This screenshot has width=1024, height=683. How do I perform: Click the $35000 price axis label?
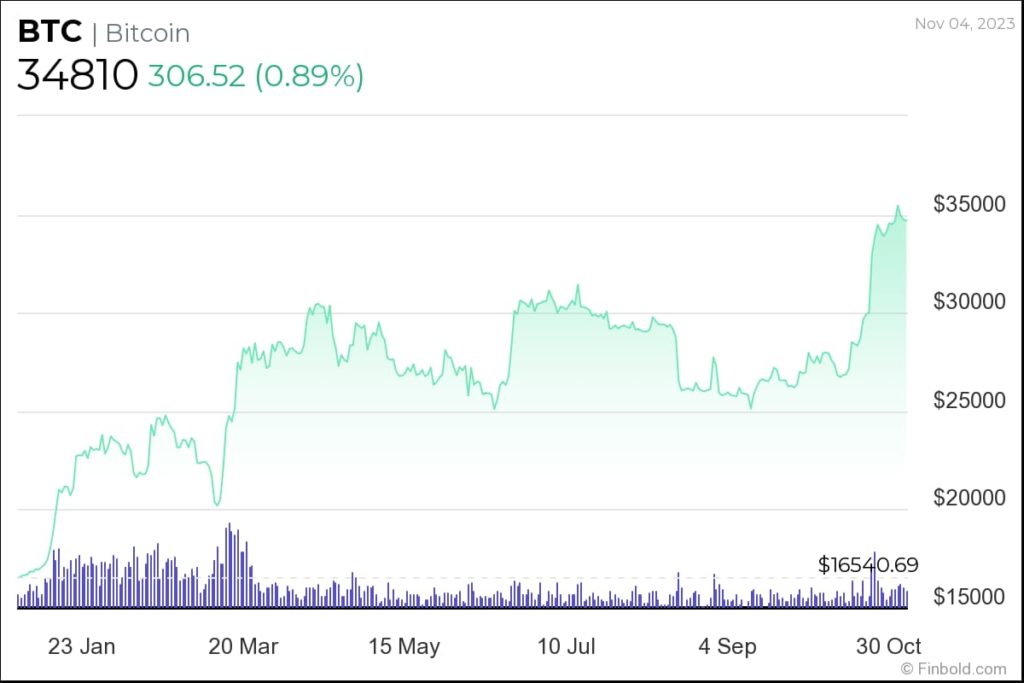coord(969,204)
